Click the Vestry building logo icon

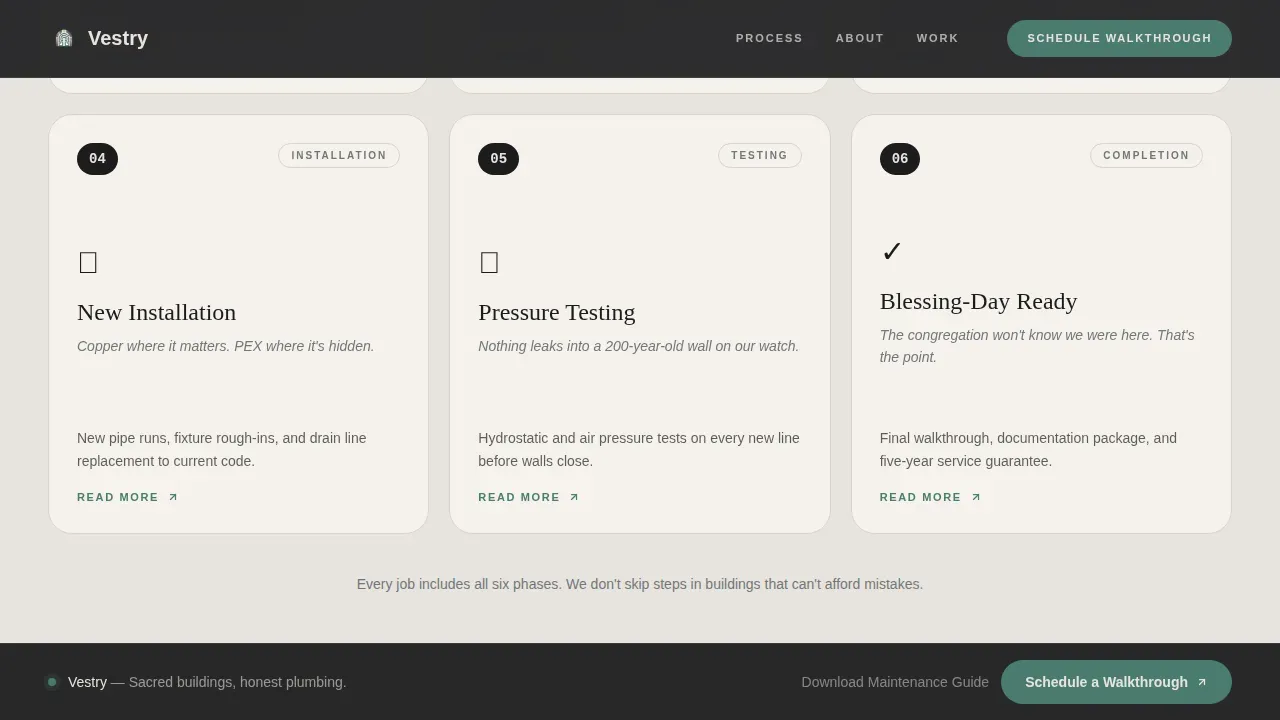(x=64, y=38)
